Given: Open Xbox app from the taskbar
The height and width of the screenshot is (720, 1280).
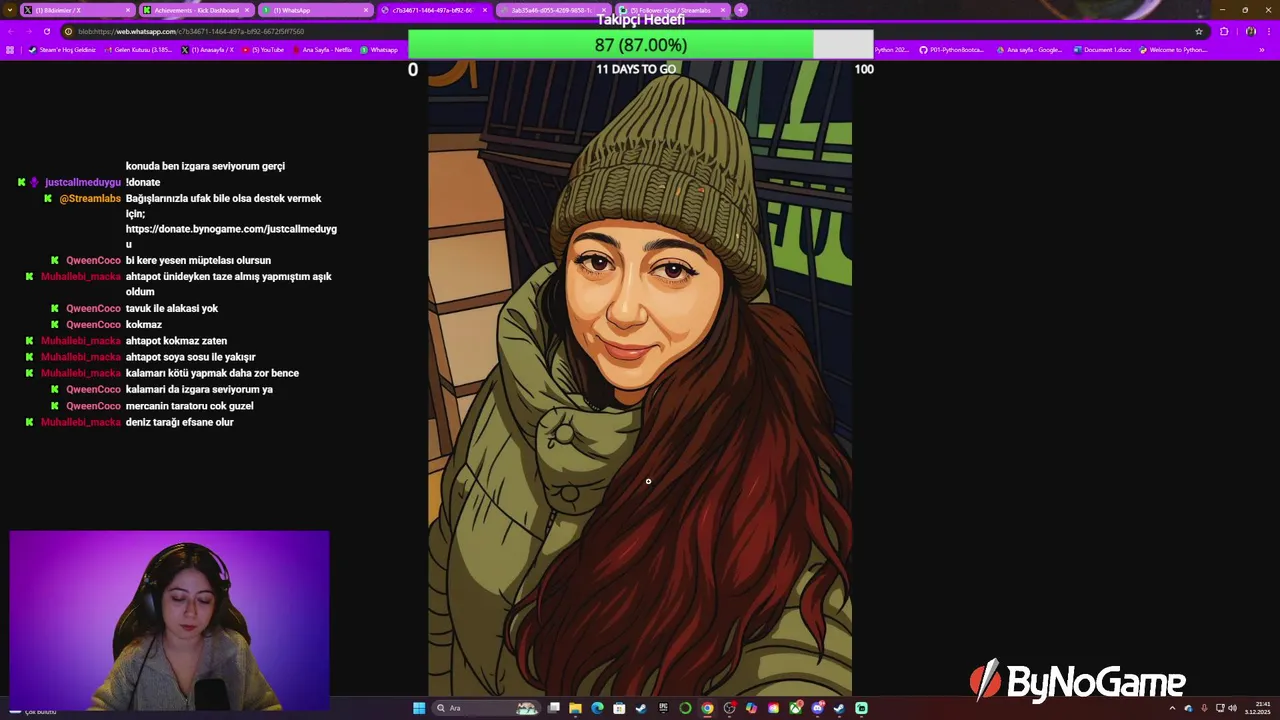Looking at the screenshot, I should pyautogui.click(x=795, y=708).
